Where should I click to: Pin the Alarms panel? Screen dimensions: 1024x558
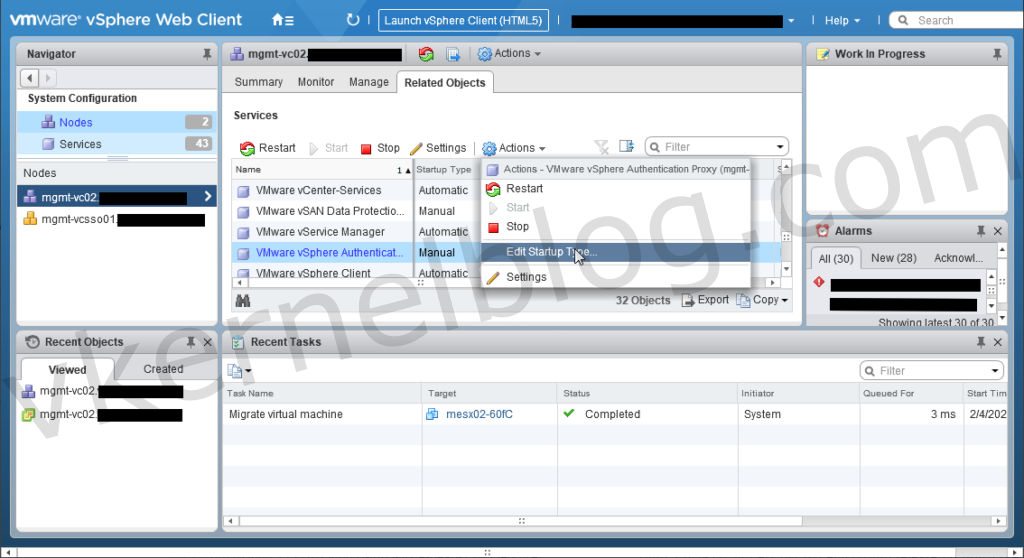point(980,231)
